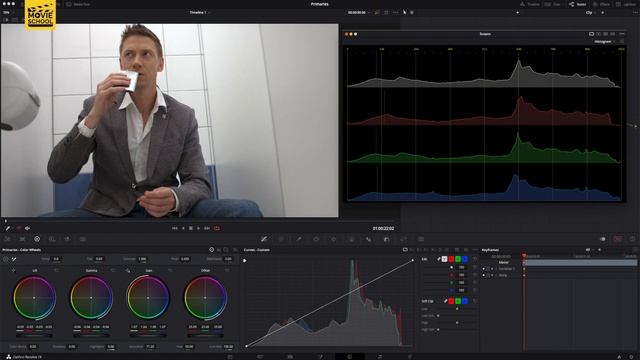This screenshot has width=640, height=360.
Task: Toggle viewer audio mute icon
Action: [27, 228]
